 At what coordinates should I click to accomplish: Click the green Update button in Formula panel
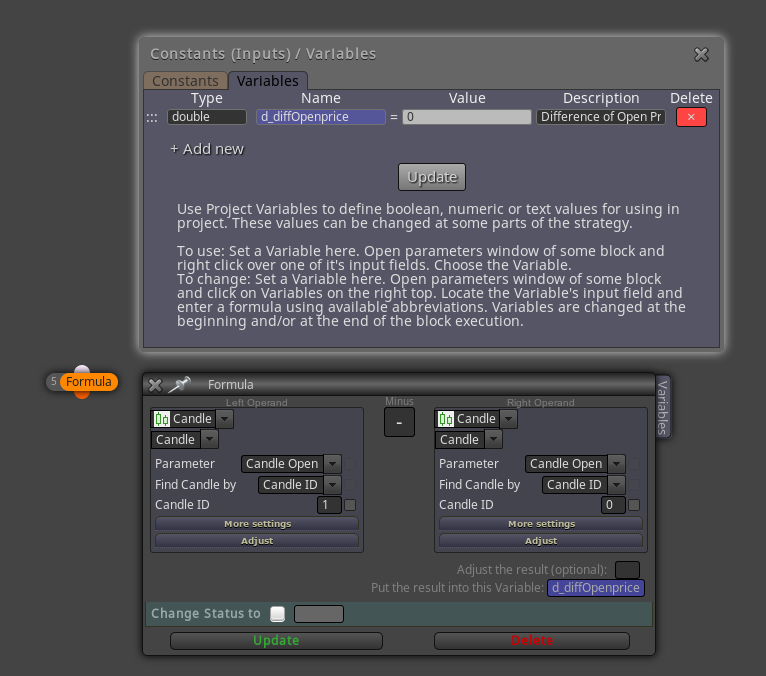tap(276, 640)
